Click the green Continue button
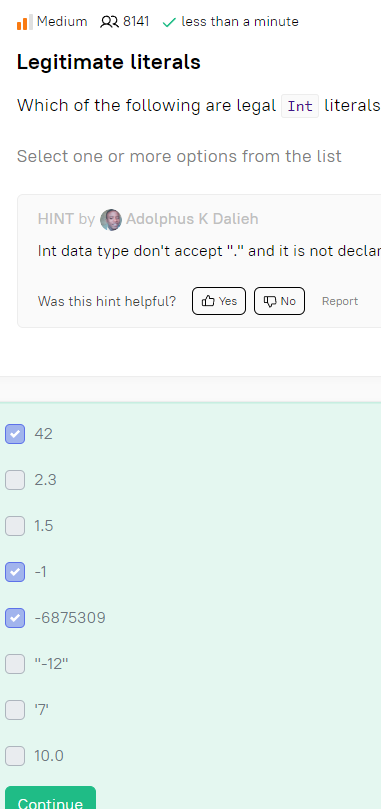 pyautogui.click(x=51, y=798)
